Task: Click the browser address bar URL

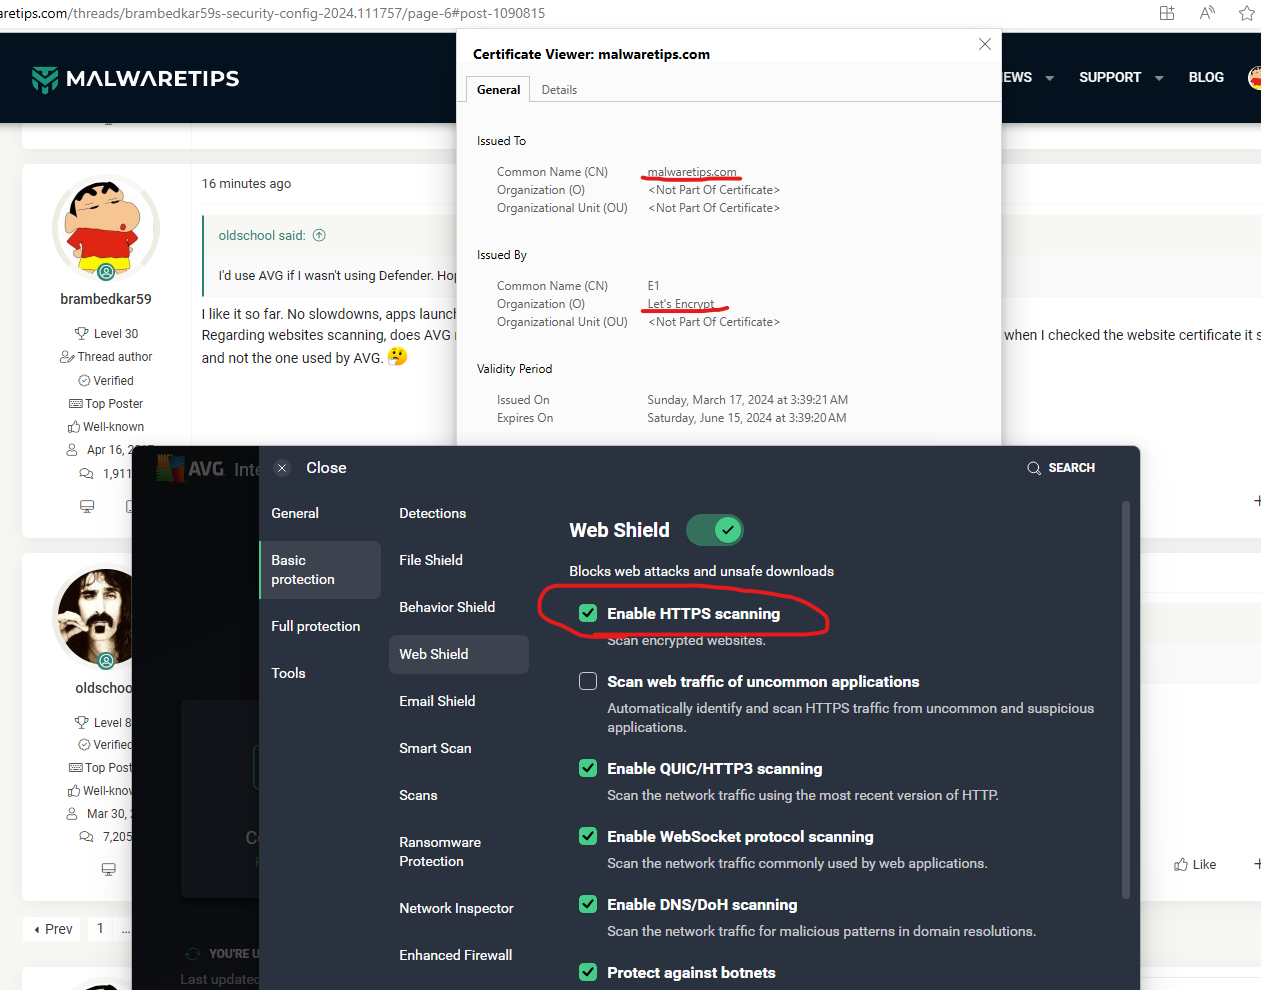Action: [273, 13]
